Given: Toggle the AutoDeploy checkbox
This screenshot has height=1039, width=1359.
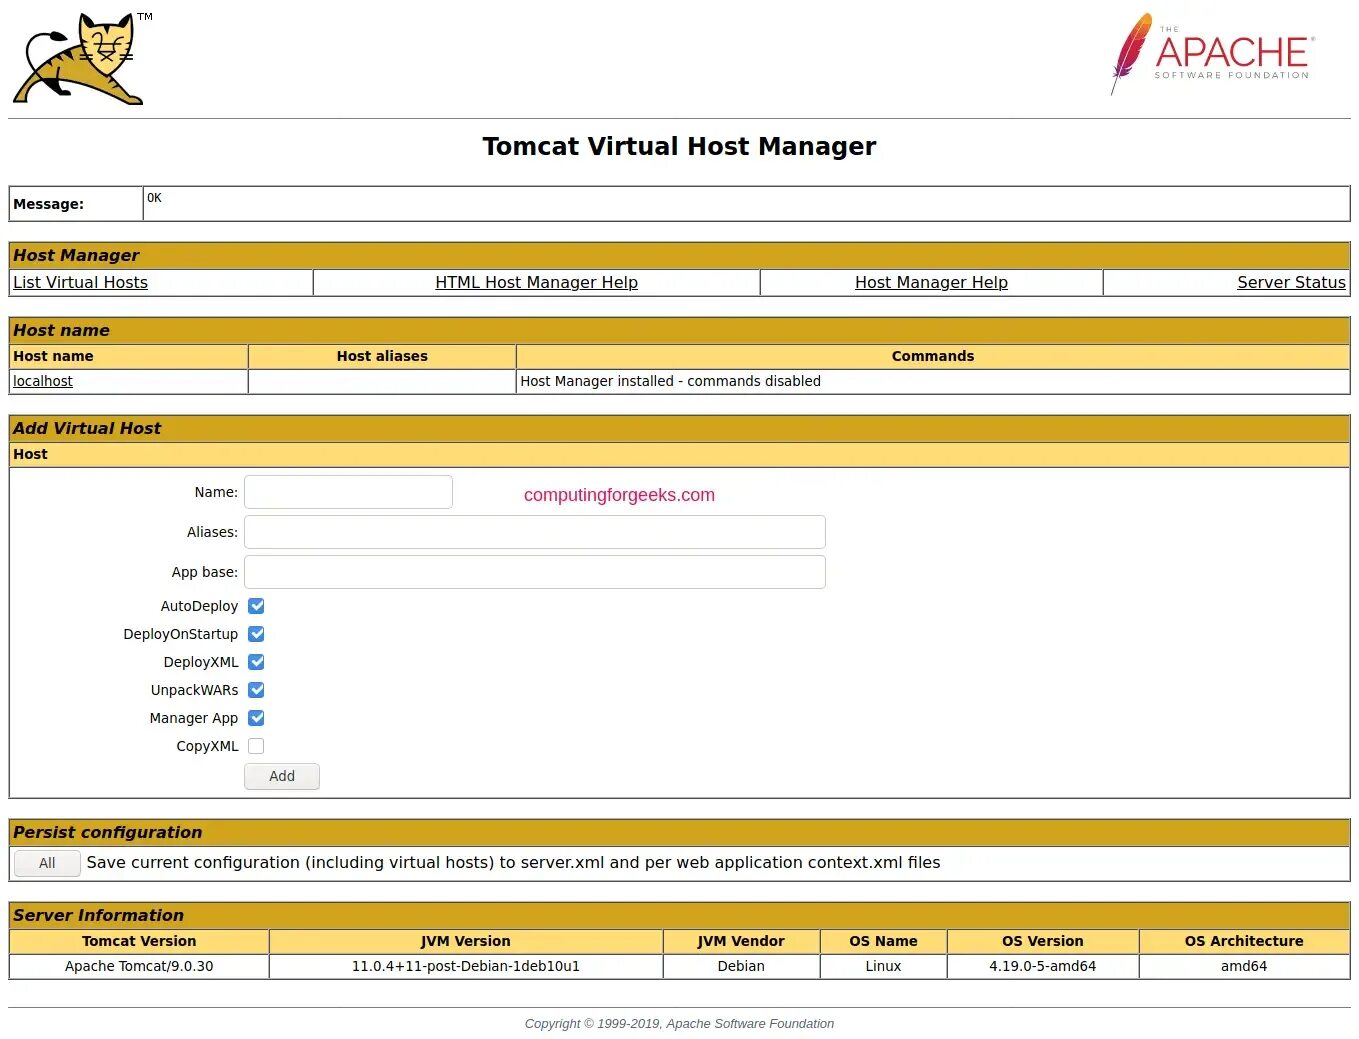Looking at the screenshot, I should coord(256,606).
